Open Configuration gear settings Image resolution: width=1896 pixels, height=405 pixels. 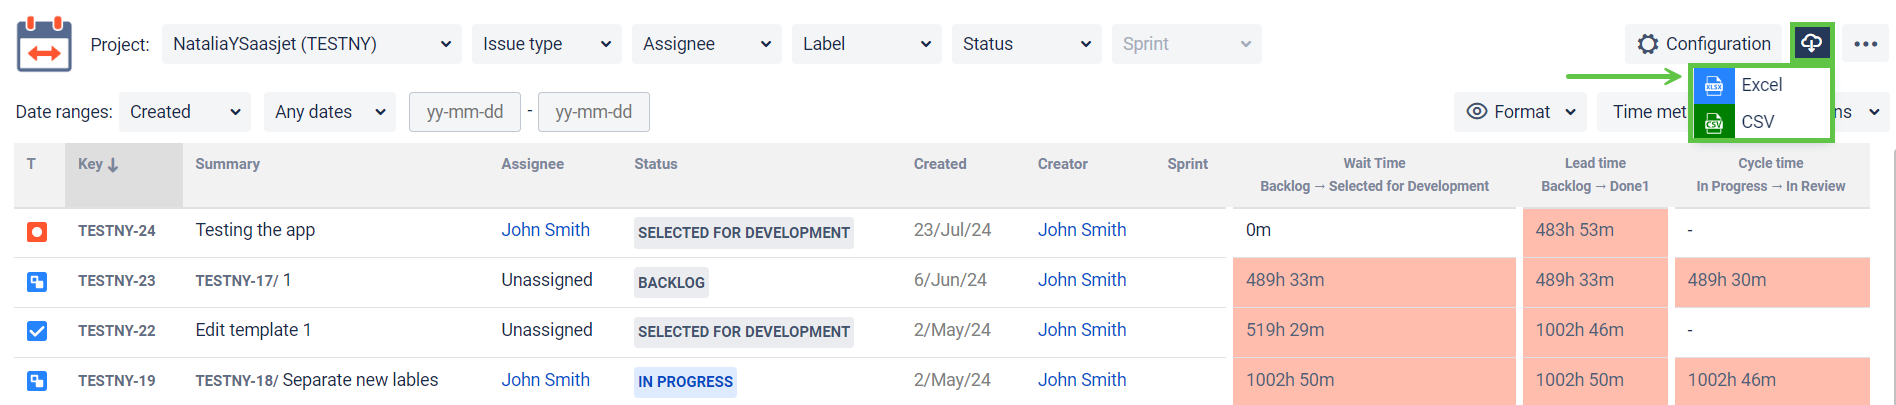tap(1704, 44)
